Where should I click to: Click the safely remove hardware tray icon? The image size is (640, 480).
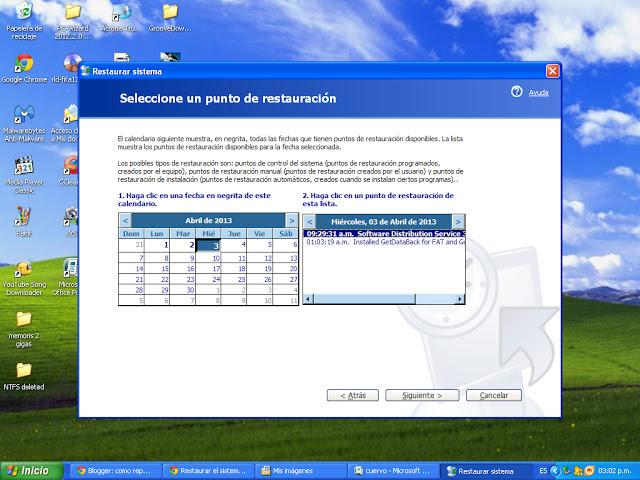tap(566, 471)
